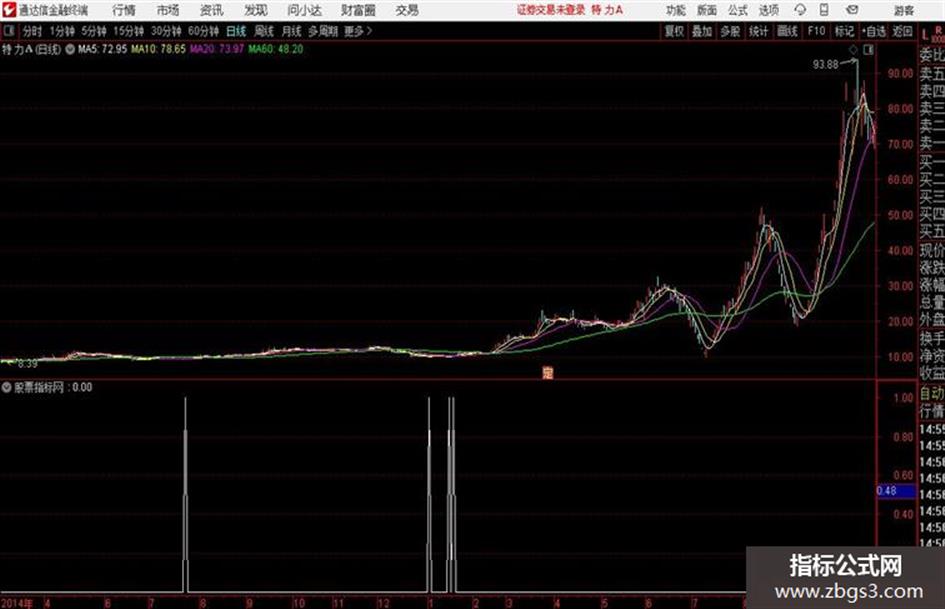Open the 发现 menu

click(256, 10)
